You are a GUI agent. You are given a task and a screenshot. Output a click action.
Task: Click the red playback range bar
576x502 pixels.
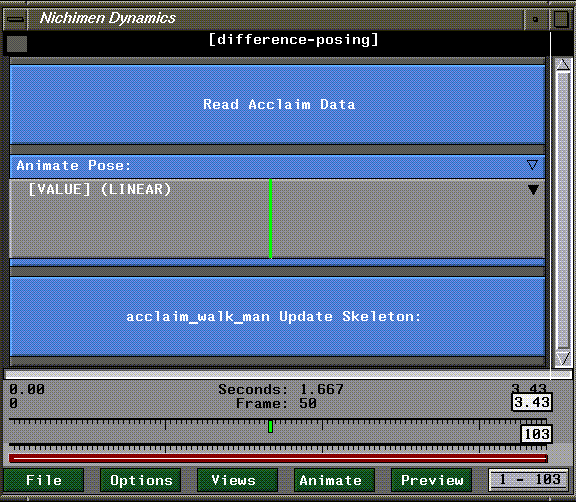(278, 458)
